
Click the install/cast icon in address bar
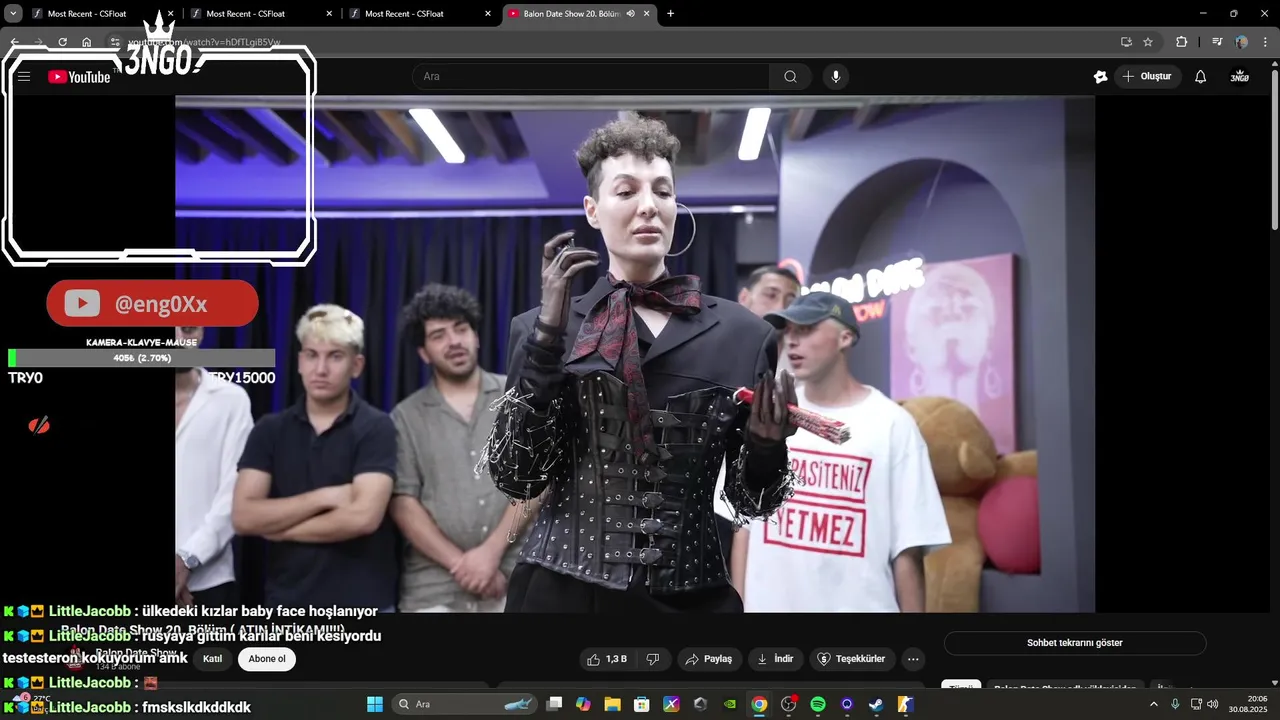(x=1126, y=42)
